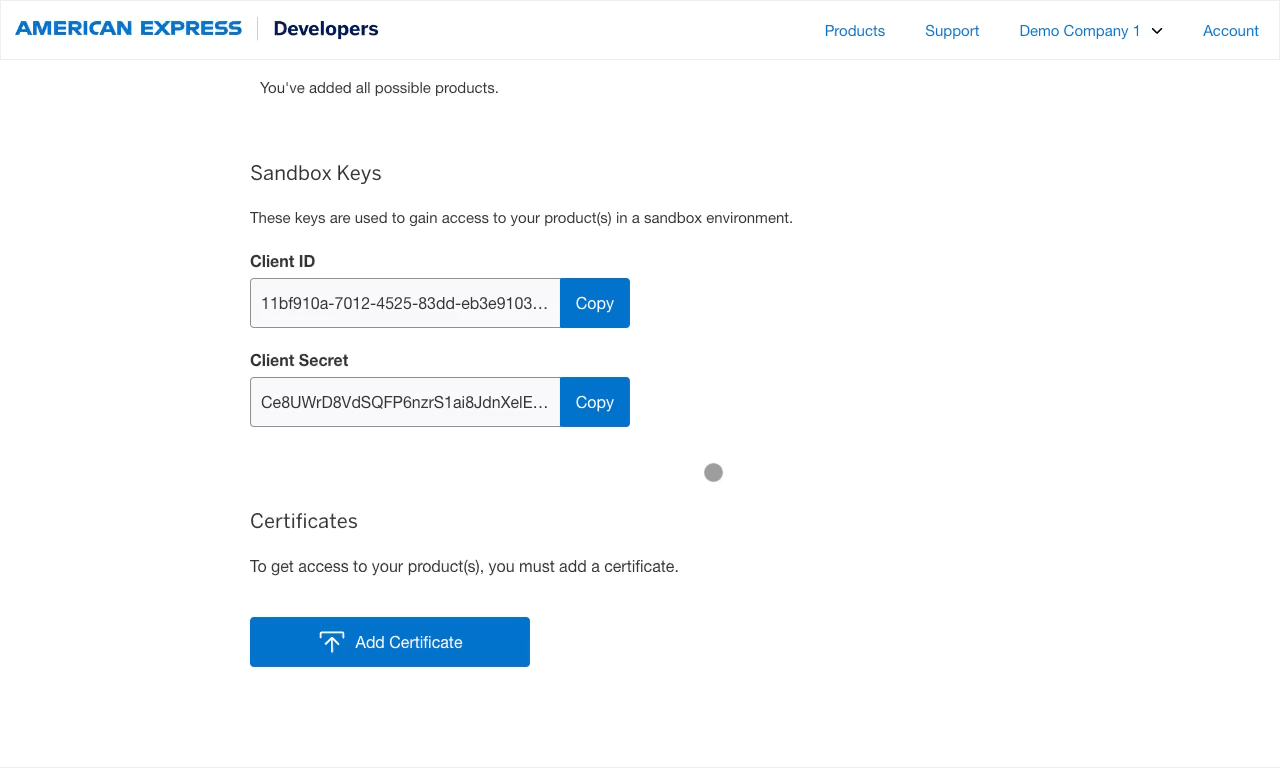Click the Developers header label

pos(326,28)
